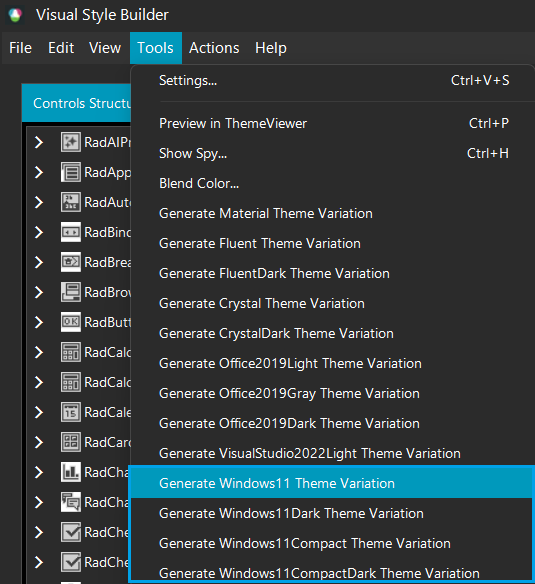Select the RadAut control icon
Image resolution: width=535 pixels, height=584 pixels.
click(71, 202)
